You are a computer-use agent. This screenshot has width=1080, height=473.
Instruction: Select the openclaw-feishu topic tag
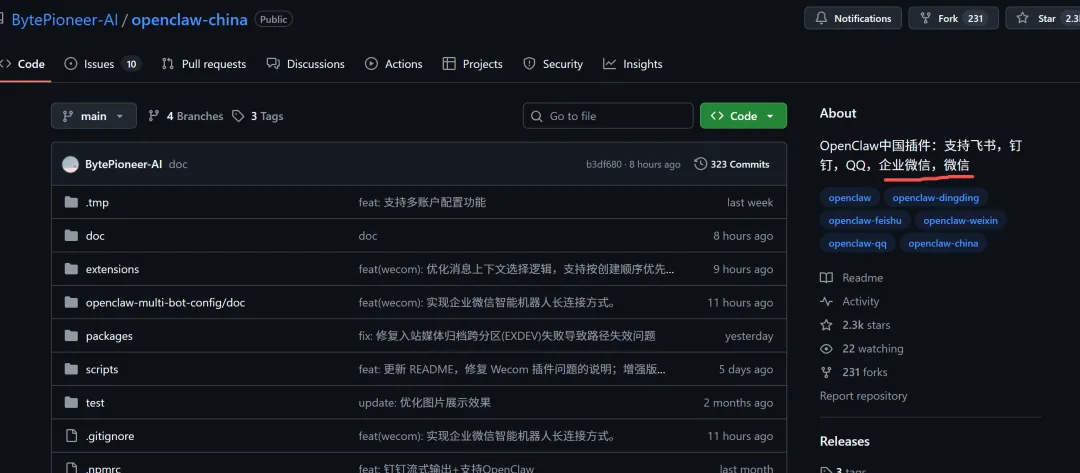865,220
